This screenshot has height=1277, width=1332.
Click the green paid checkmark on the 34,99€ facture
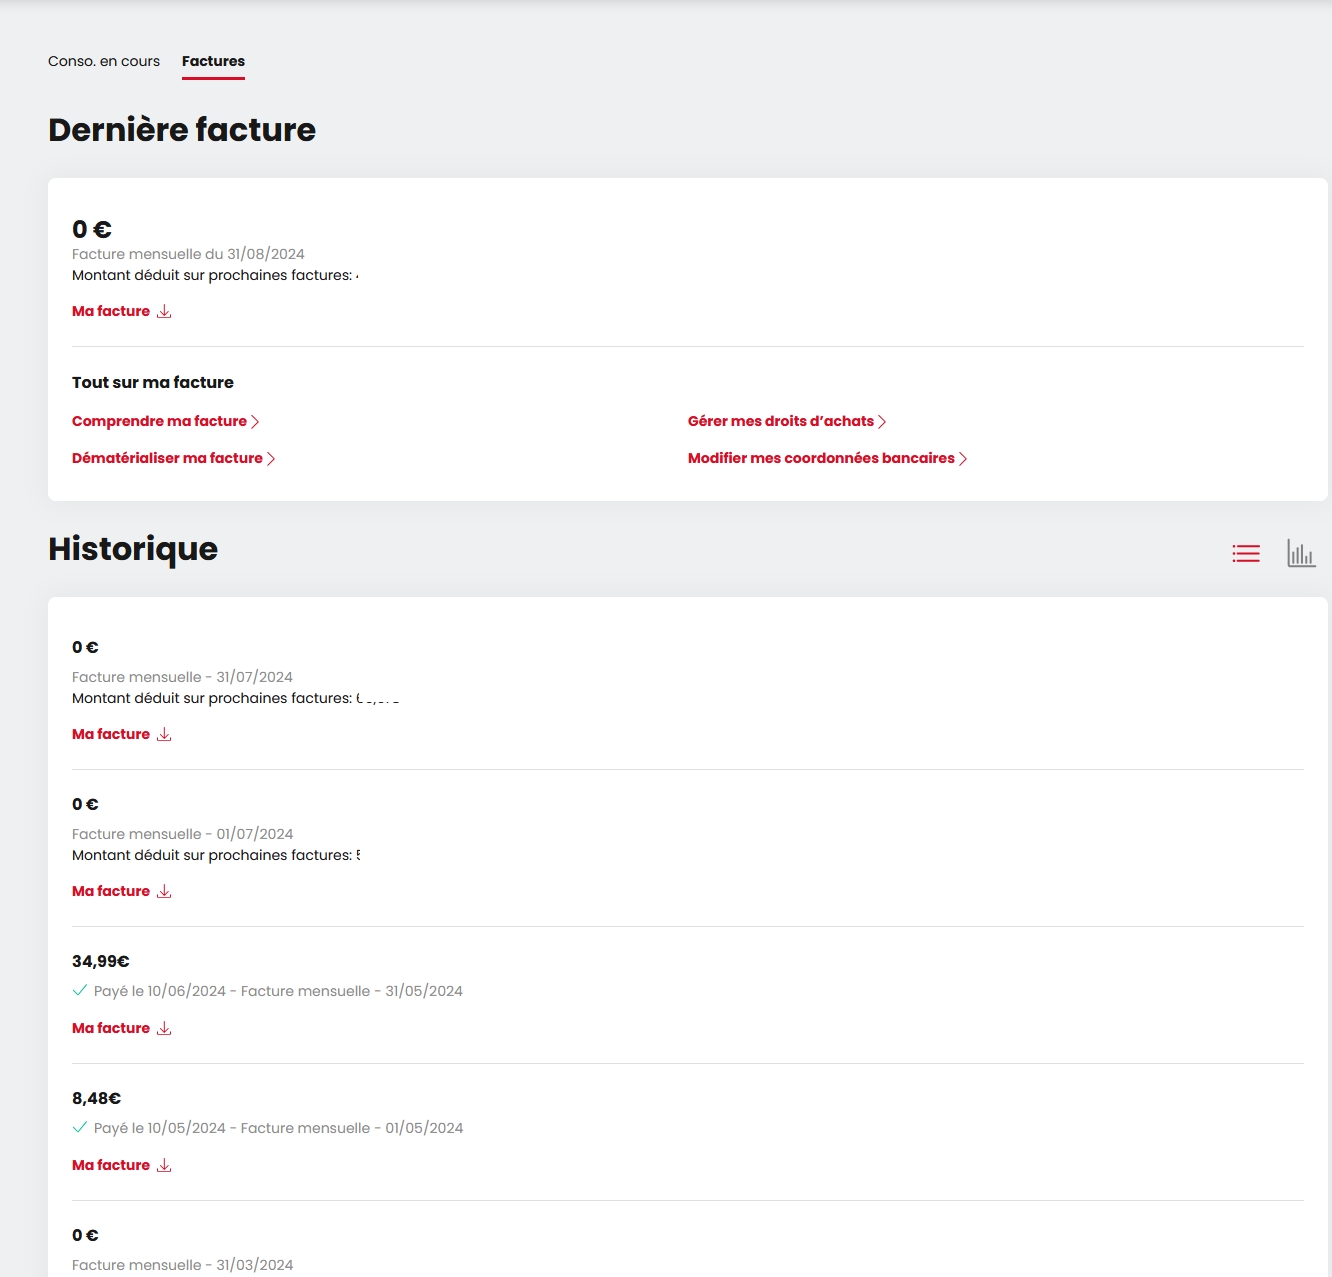click(79, 990)
